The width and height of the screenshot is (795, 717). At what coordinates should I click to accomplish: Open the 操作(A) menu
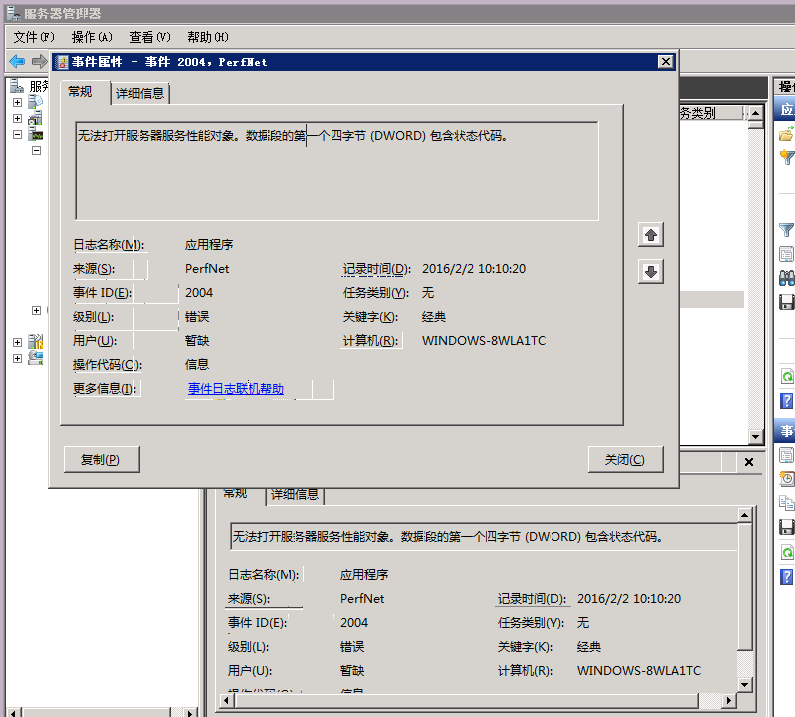92,37
